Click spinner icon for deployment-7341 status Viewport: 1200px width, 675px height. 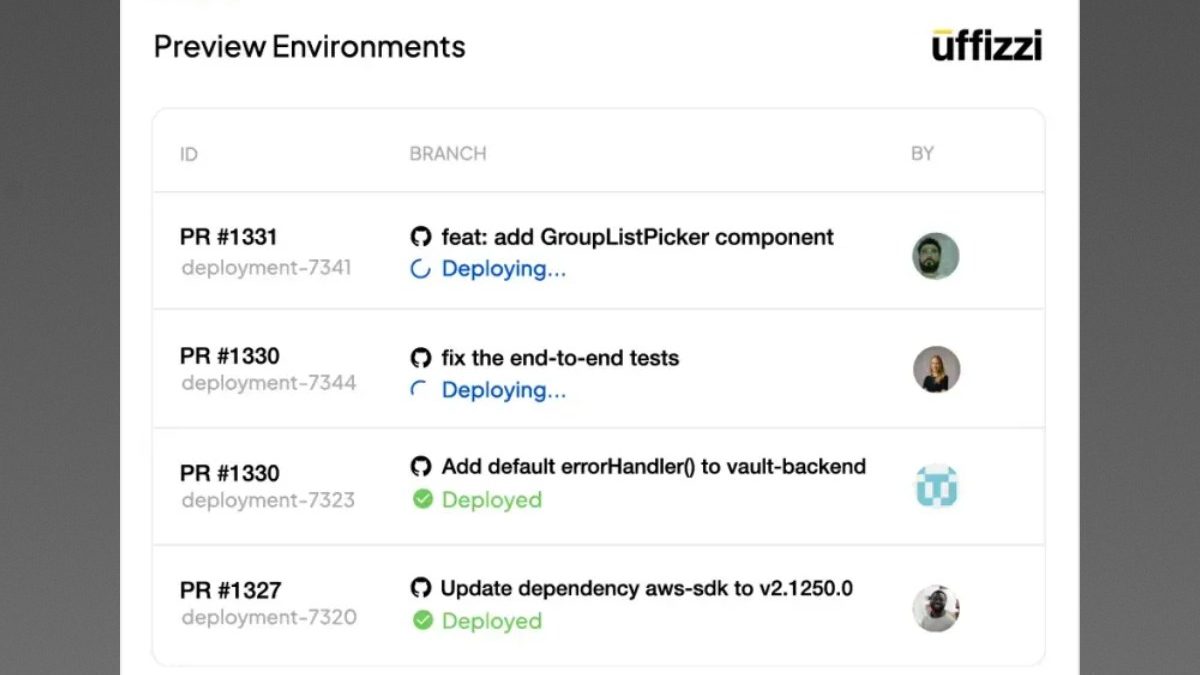[x=421, y=269]
